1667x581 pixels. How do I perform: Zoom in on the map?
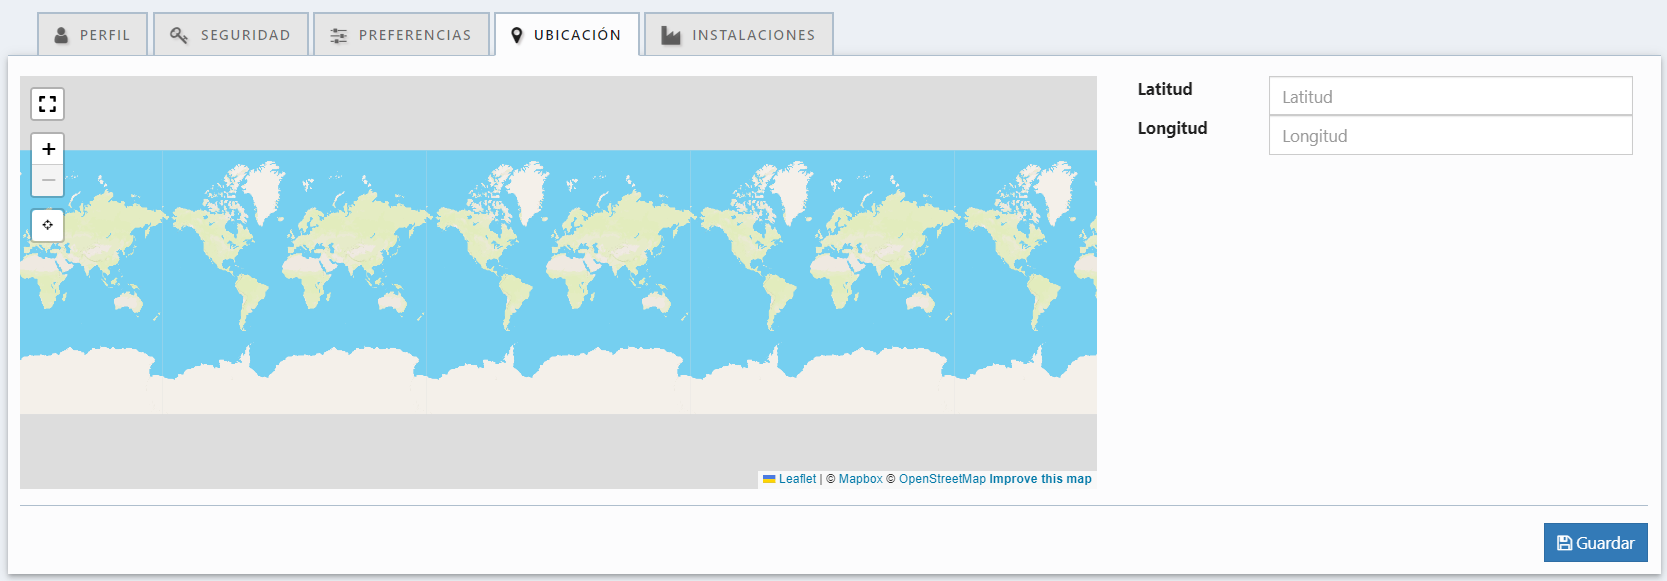pos(47,149)
